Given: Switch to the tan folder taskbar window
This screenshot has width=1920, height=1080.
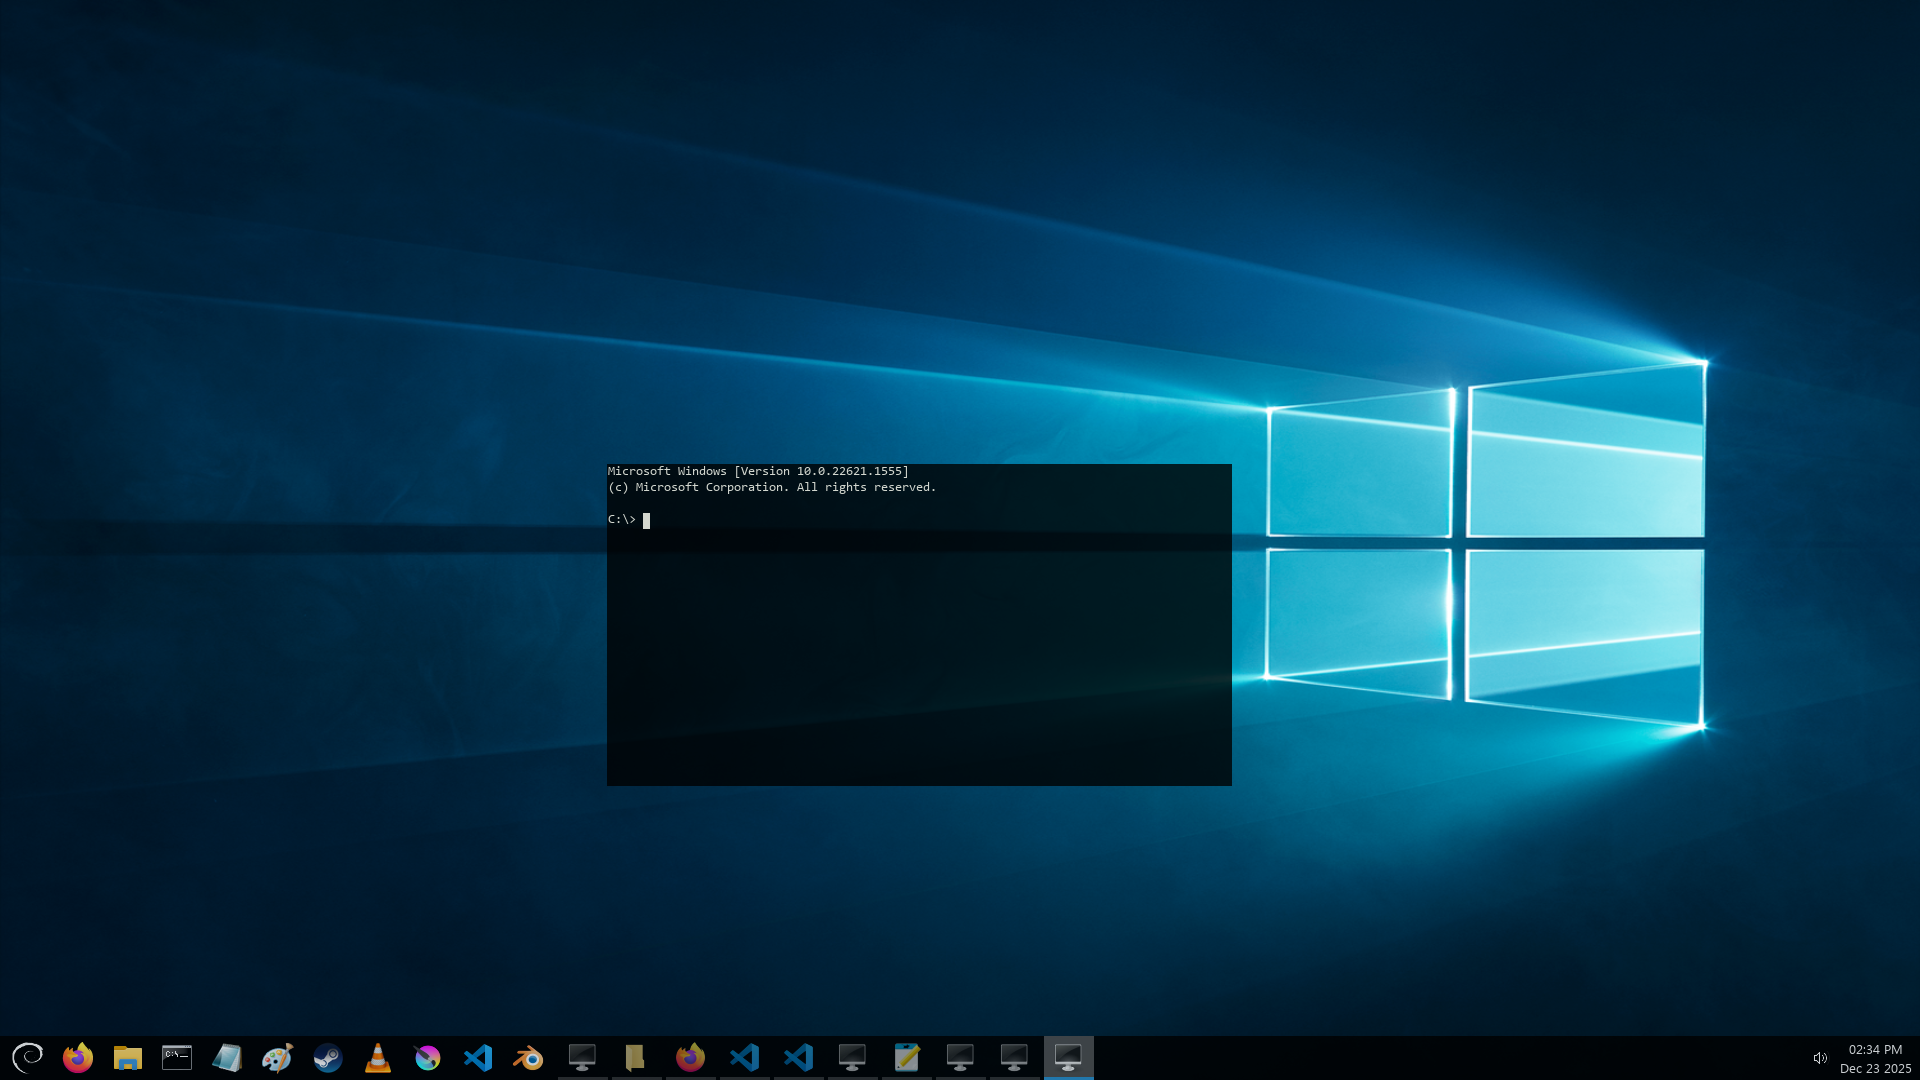Looking at the screenshot, I should click(x=636, y=1057).
